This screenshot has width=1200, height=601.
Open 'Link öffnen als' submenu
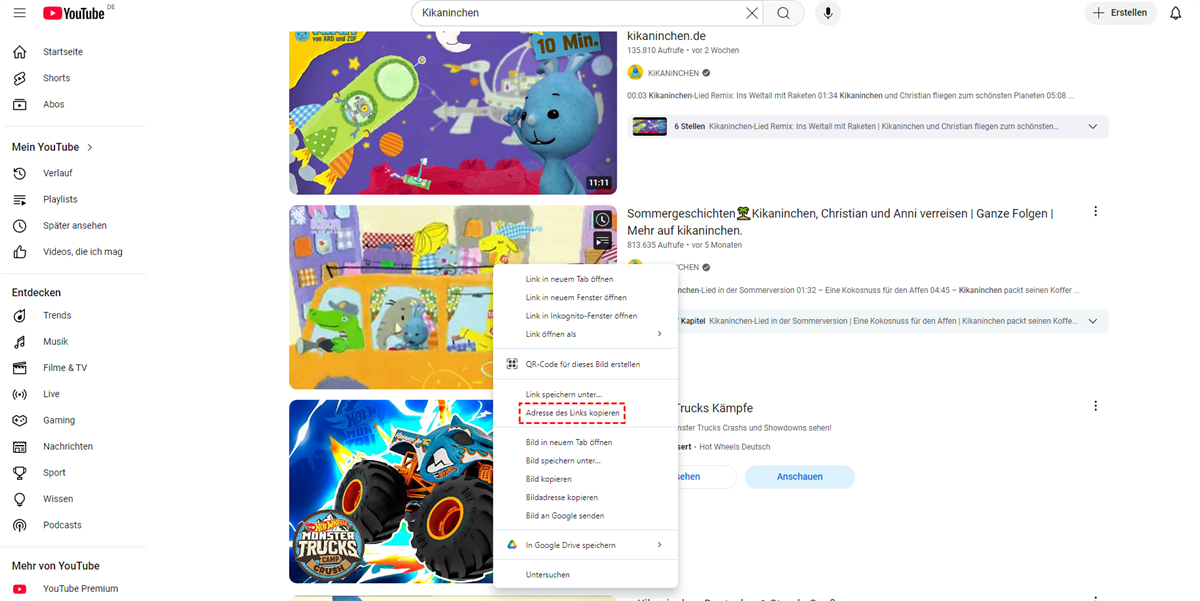point(586,334)
